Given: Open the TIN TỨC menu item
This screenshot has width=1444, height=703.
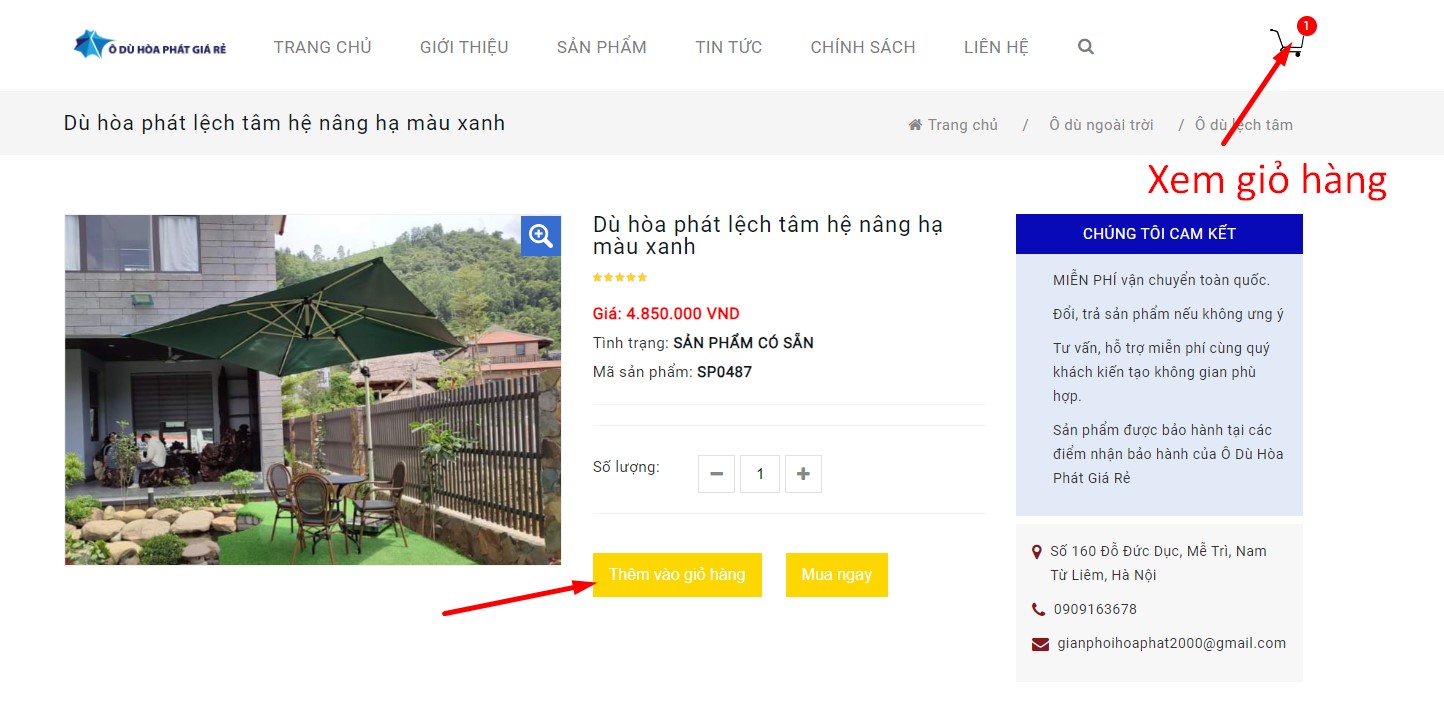Looking at the screenshot, I should coord(729,47).
